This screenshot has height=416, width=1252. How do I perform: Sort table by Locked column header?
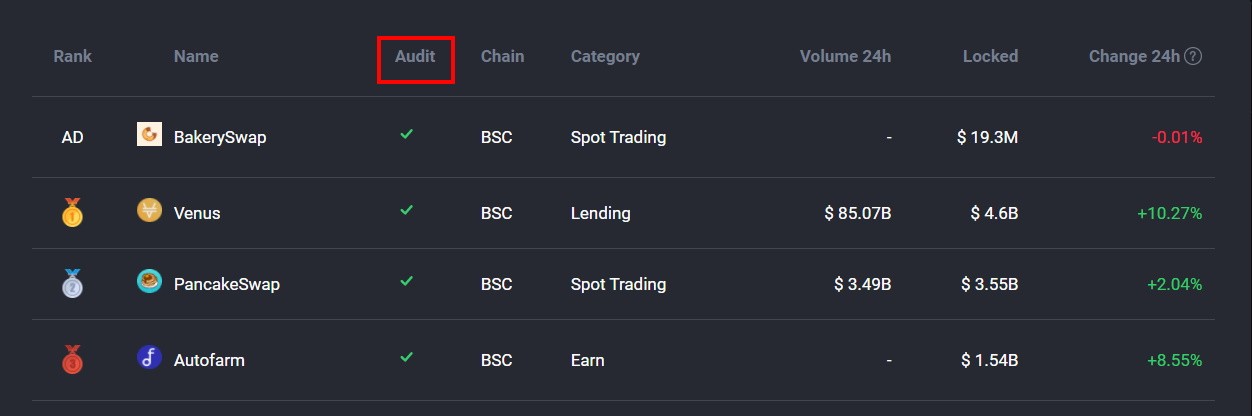[990, 57]
